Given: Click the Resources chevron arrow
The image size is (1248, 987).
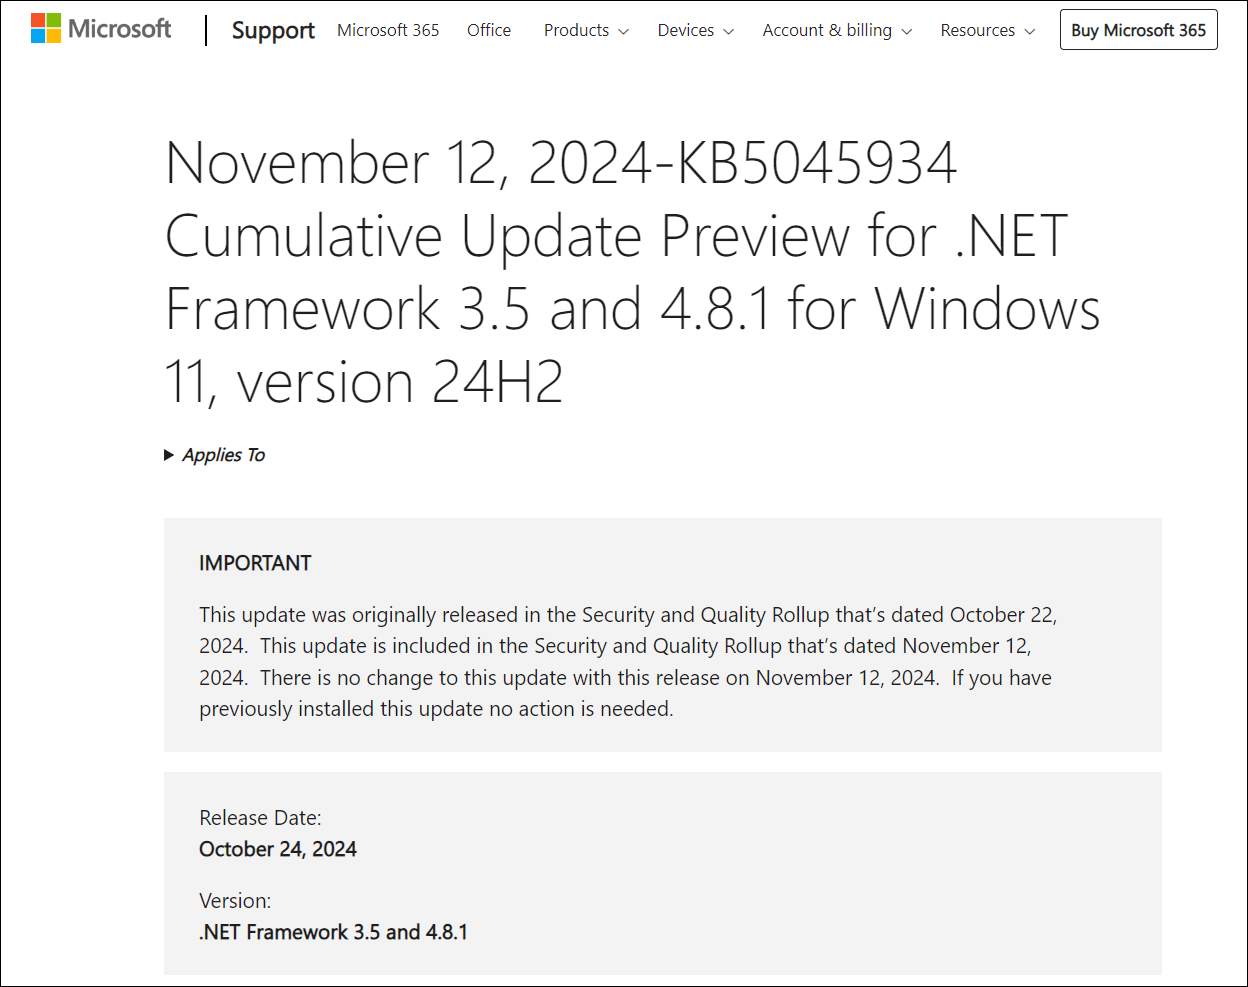Looking at the screenshot, I should pos(1030,32).
